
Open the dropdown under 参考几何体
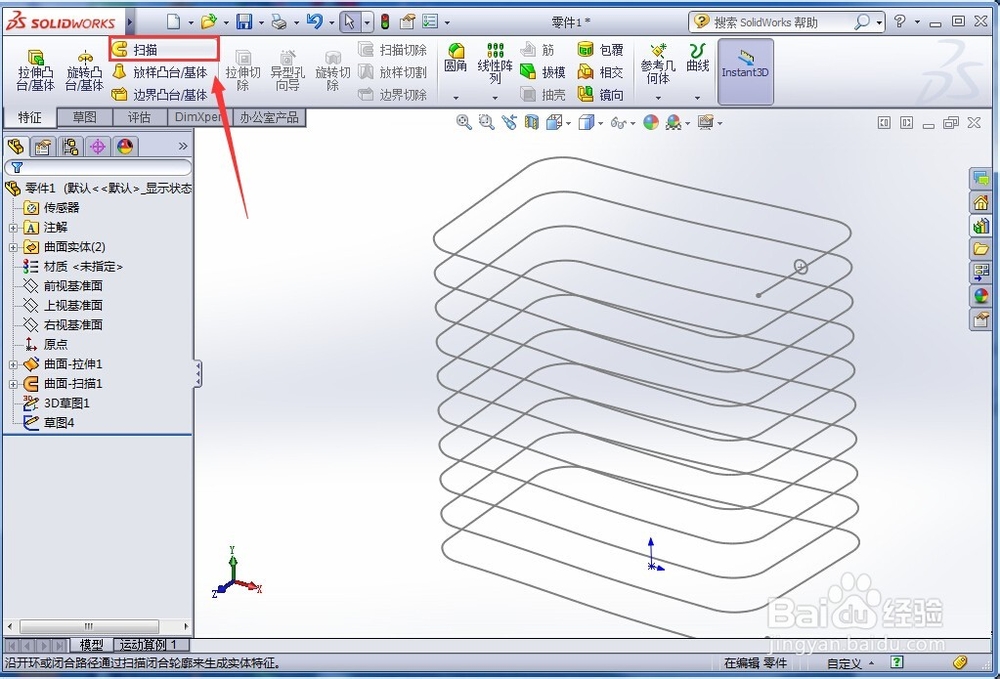point(658,98)
